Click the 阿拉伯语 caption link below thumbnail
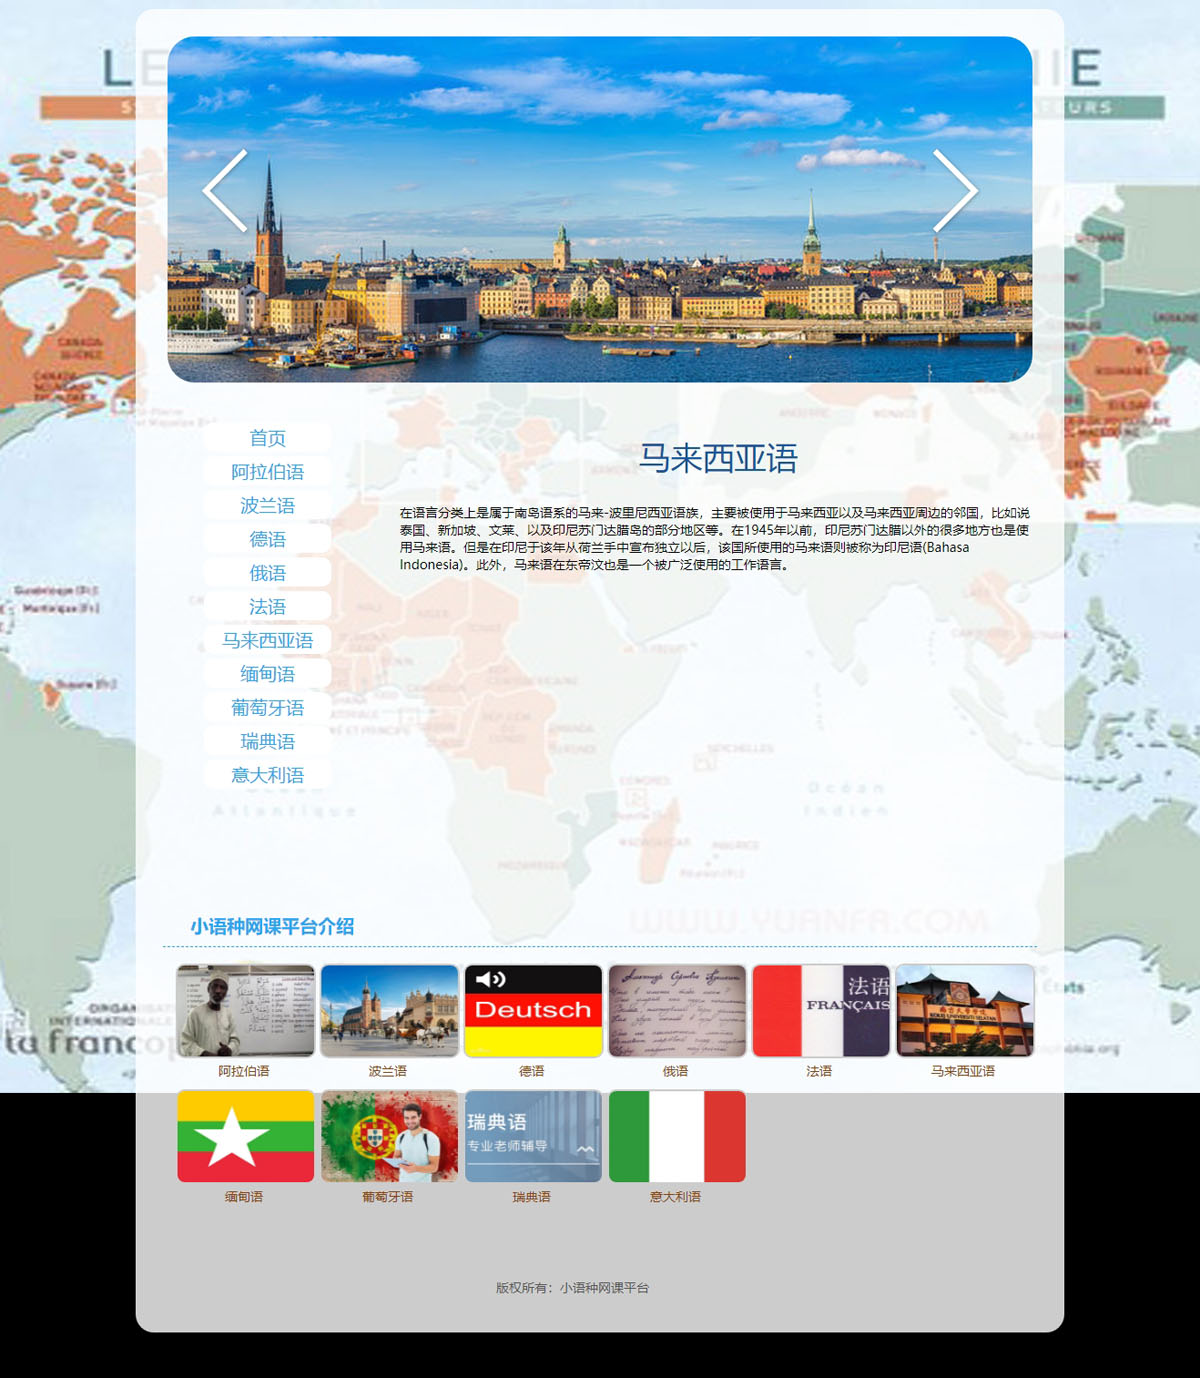 (244, 1071)
